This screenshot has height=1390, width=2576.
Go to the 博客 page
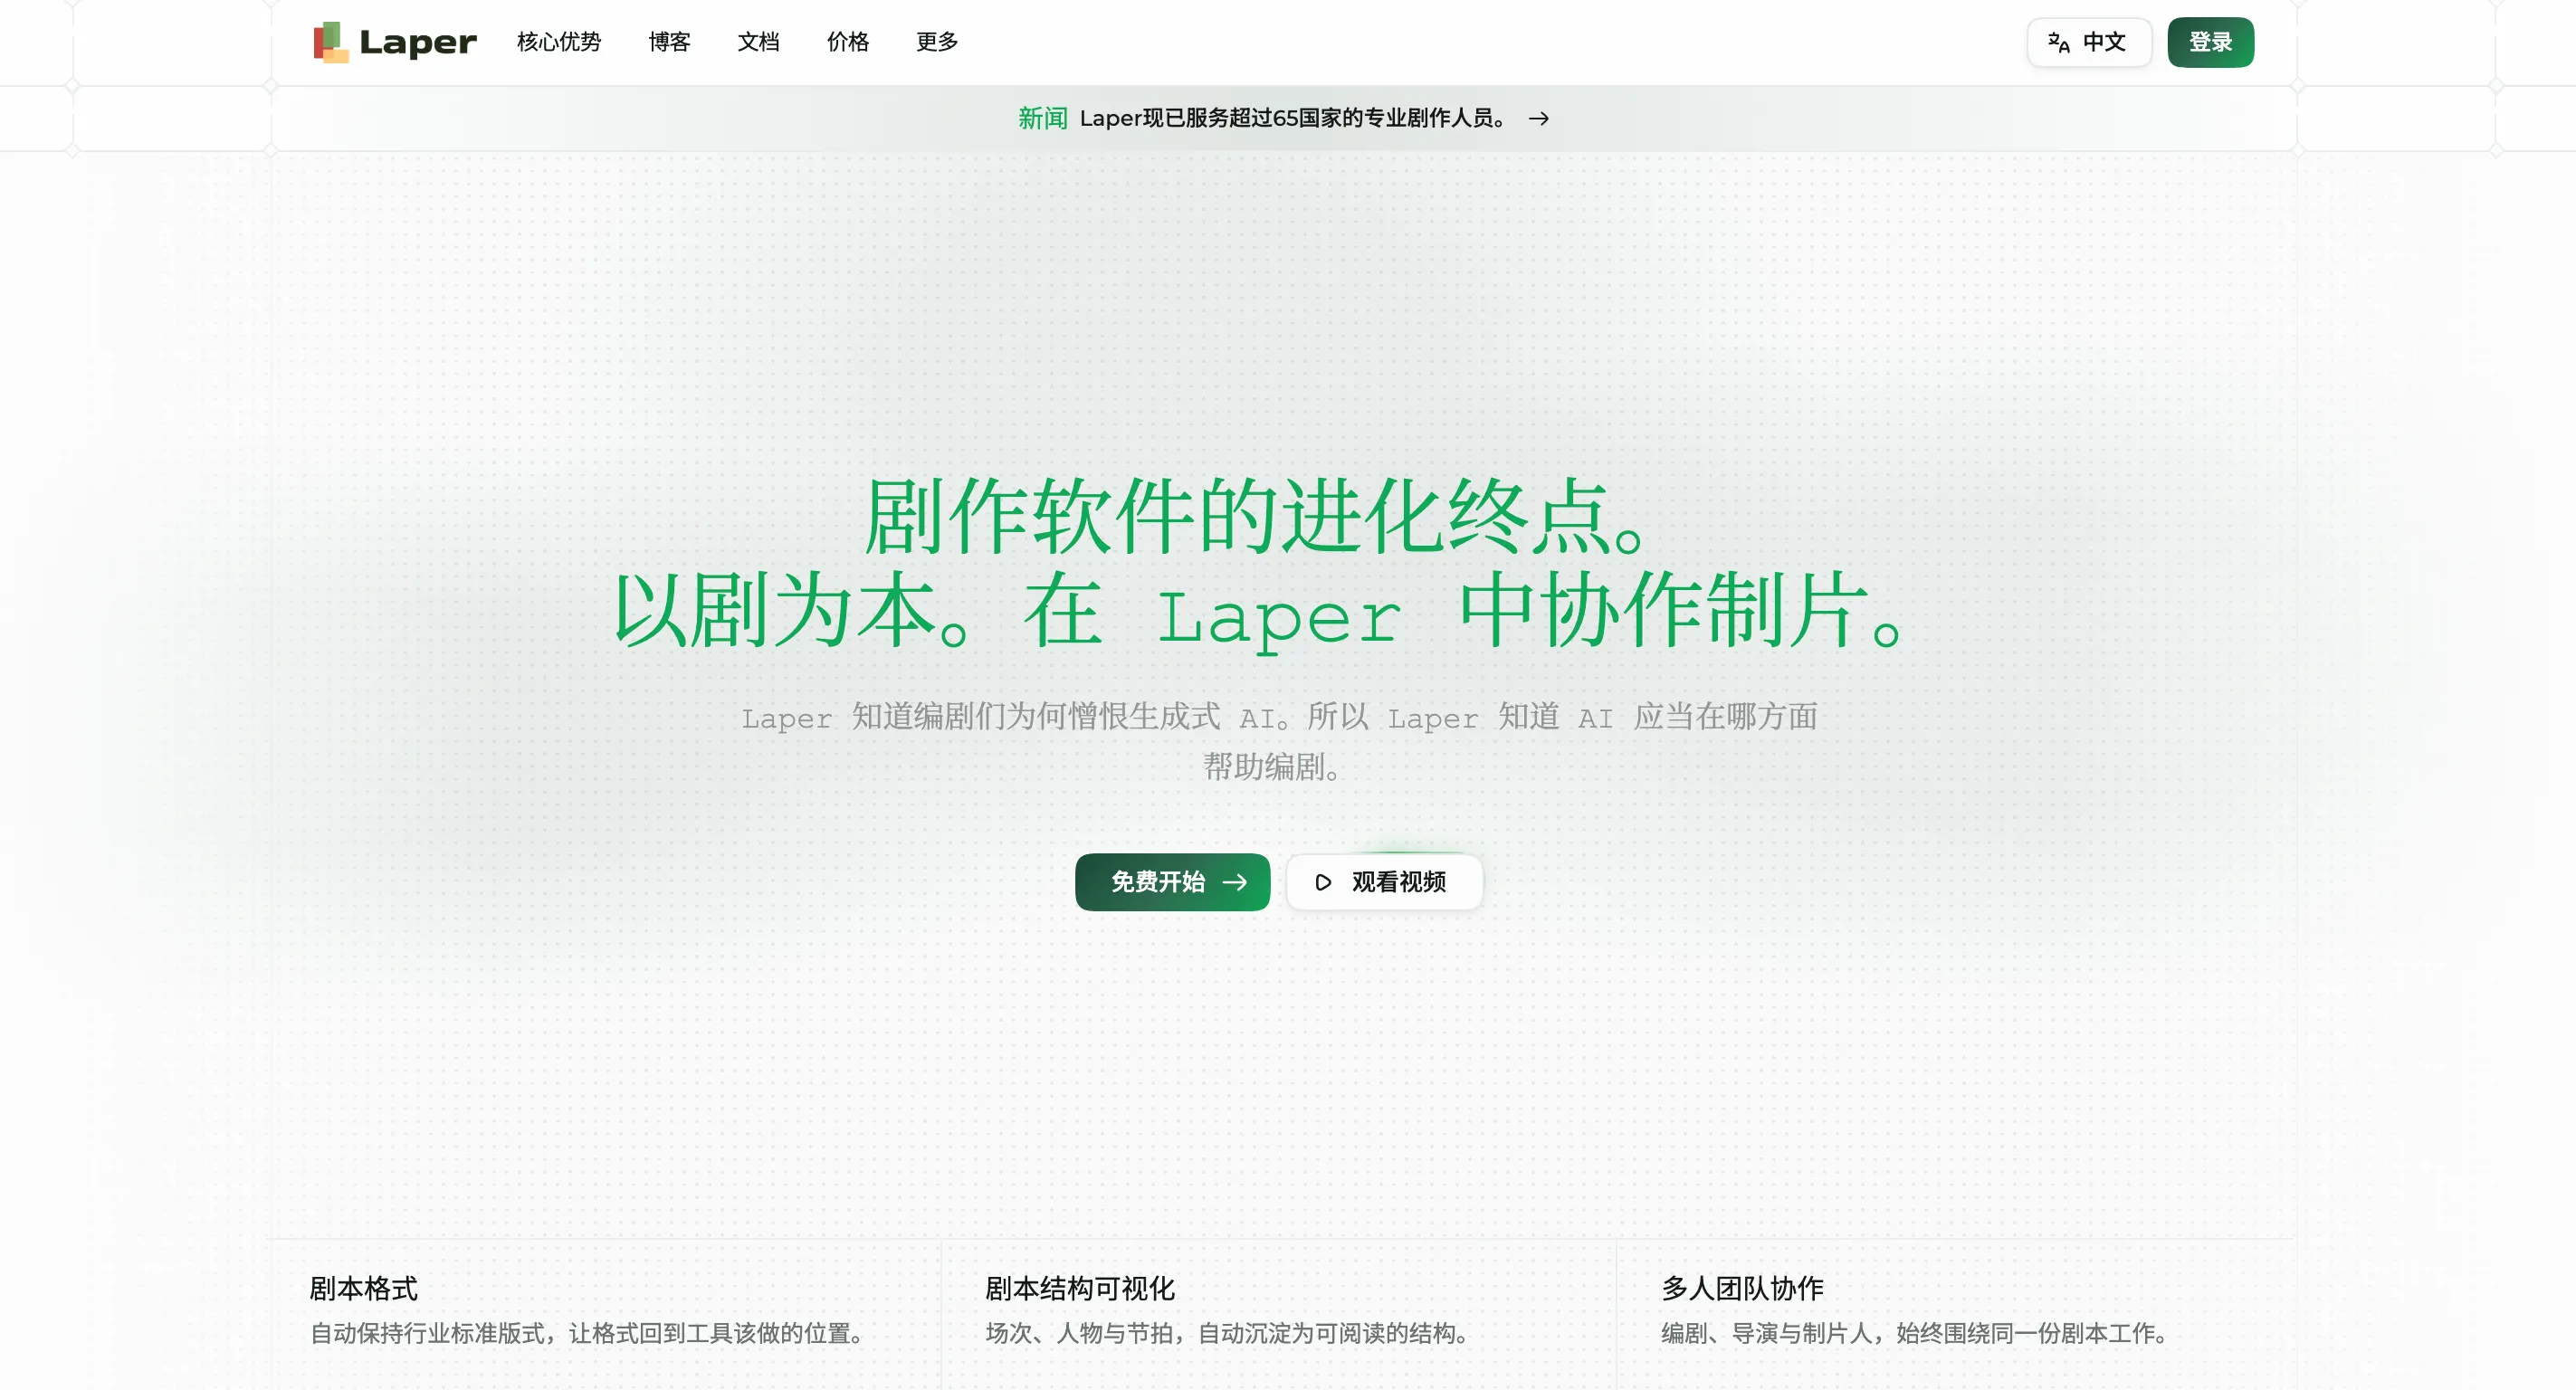click(x=669, y=42)
